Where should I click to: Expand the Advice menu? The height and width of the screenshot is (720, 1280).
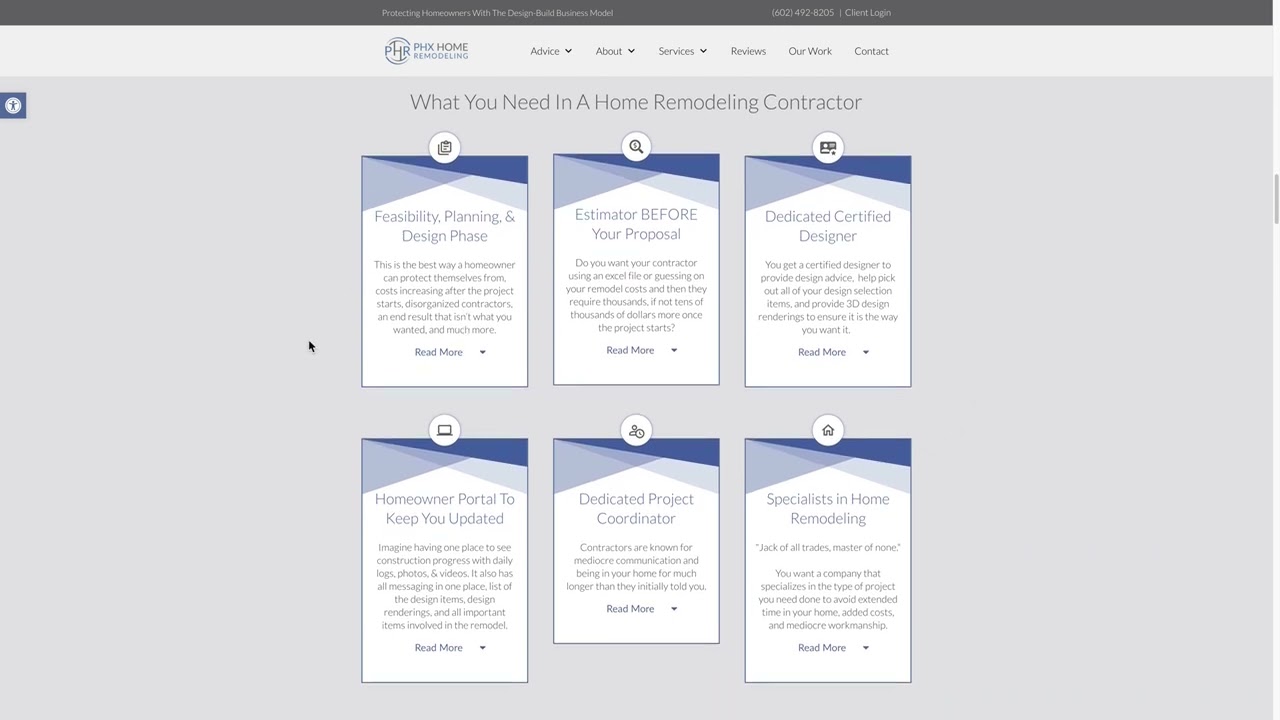(551, 51)
